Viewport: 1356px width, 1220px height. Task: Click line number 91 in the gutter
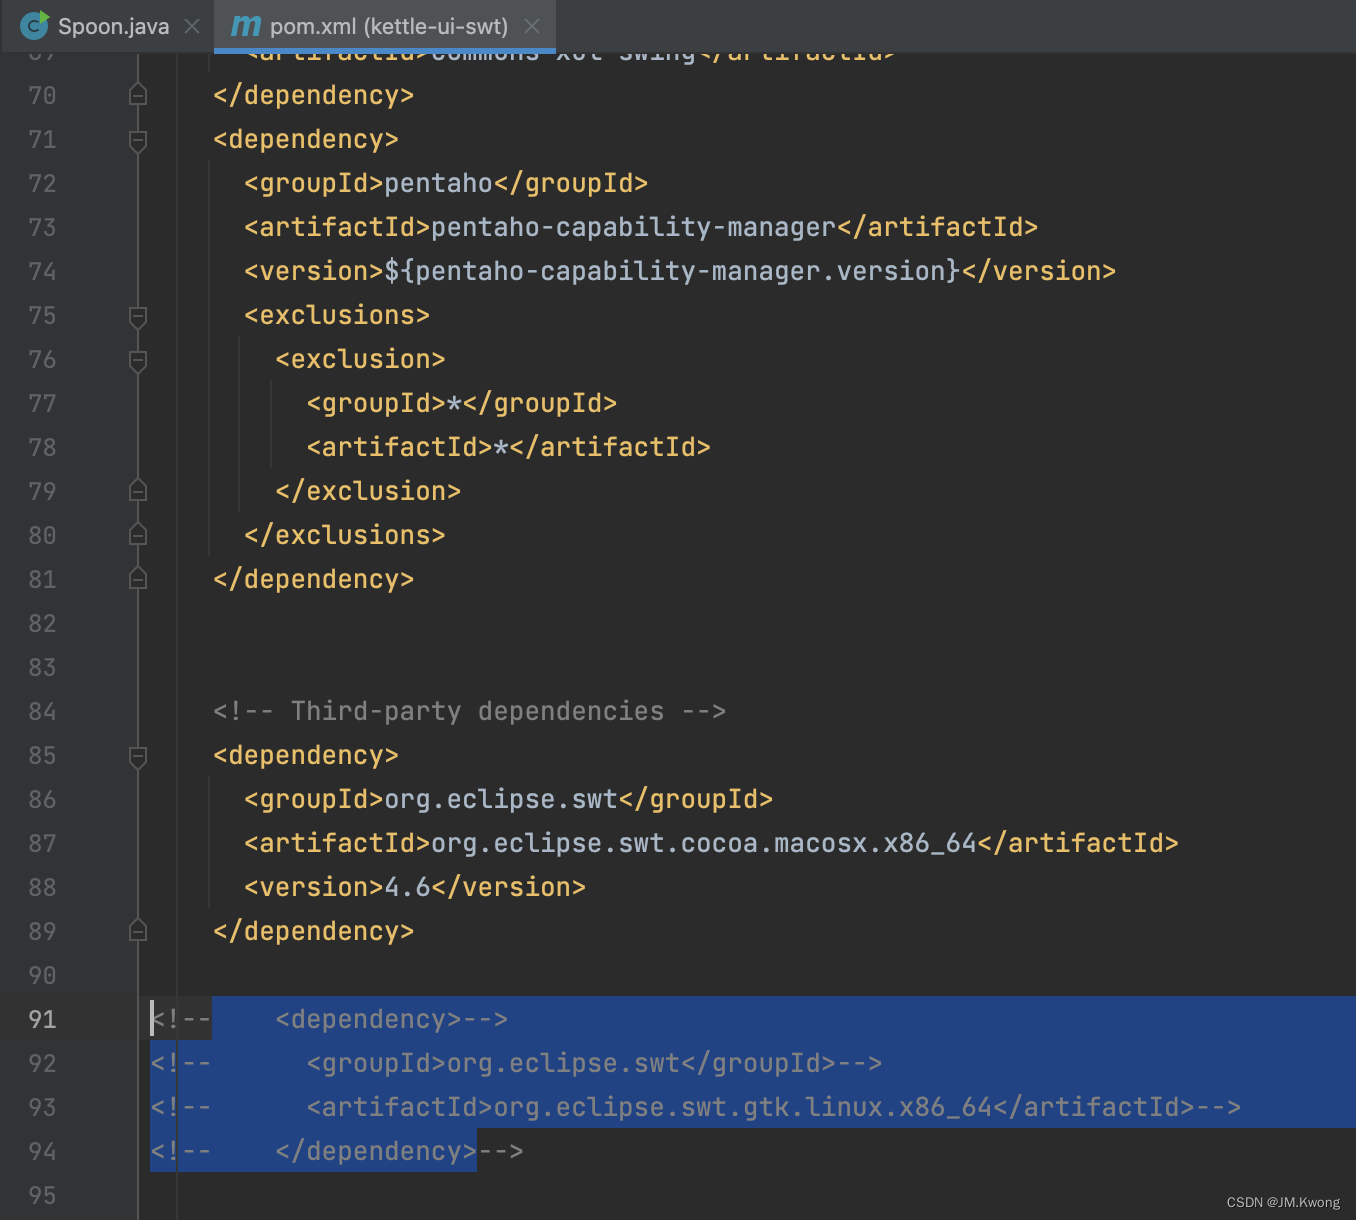42,1019
